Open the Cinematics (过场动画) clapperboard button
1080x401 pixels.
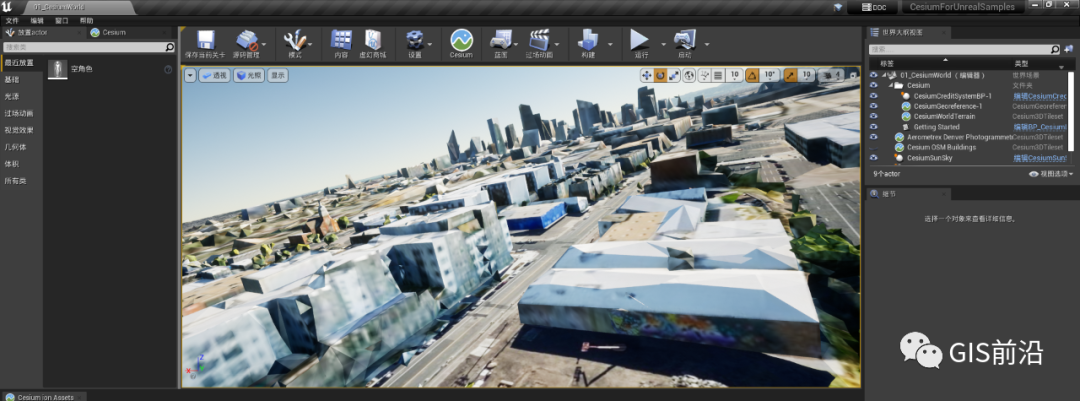click(x=539, y=44)
